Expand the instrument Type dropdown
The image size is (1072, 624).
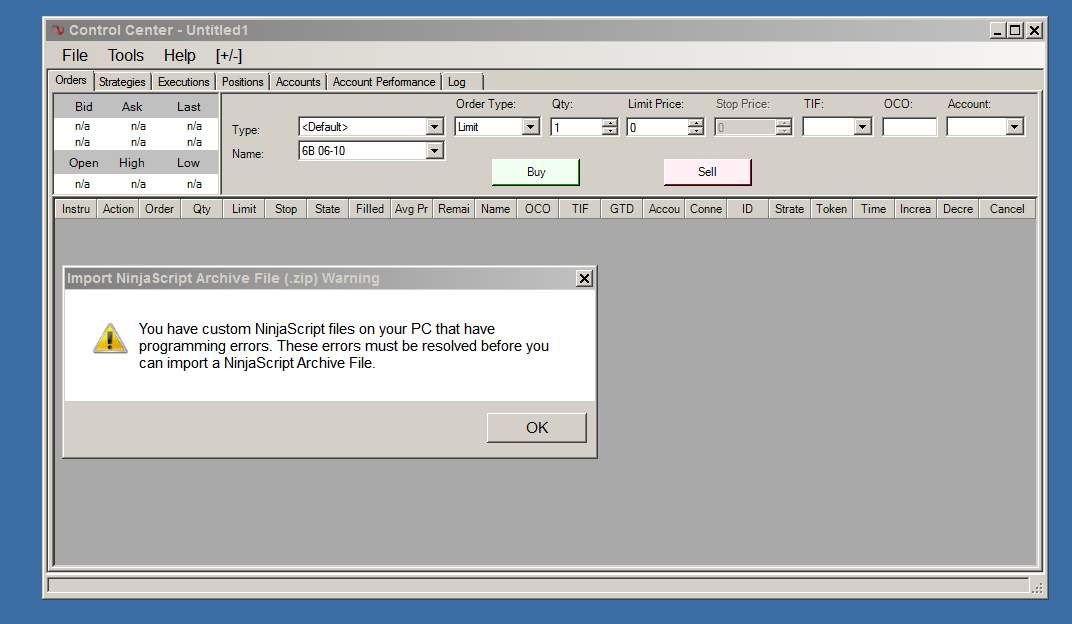click(434, 126)
